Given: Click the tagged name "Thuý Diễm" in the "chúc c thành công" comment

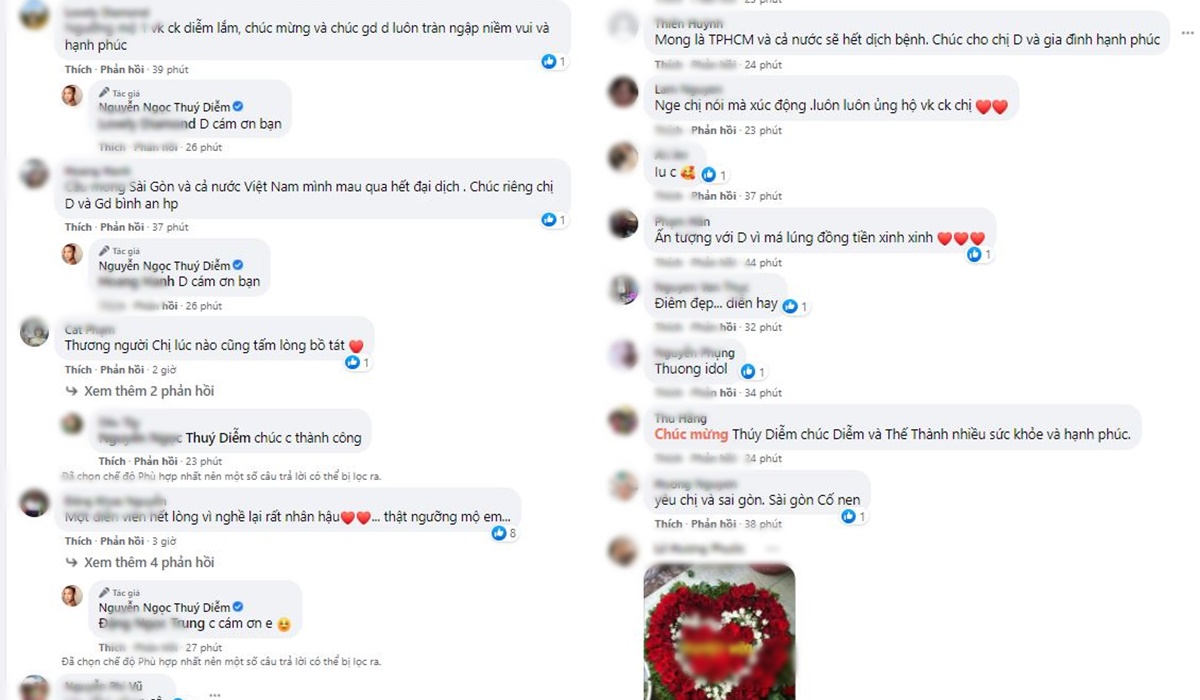Looking at the screenshot, I should tap(217, 437).
